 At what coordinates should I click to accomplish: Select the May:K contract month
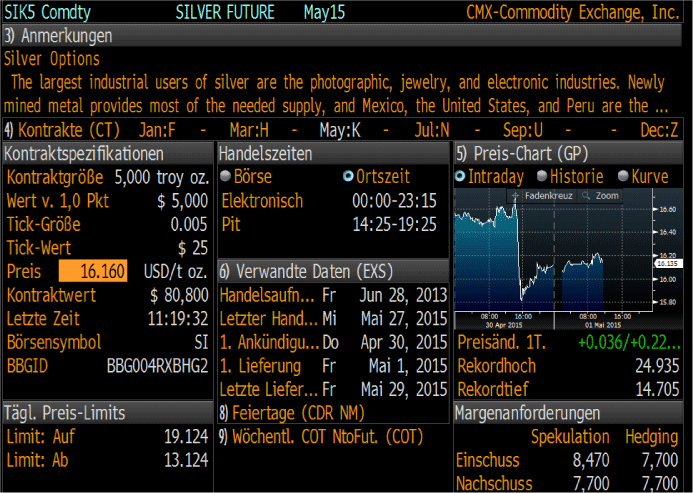(340, 130)
